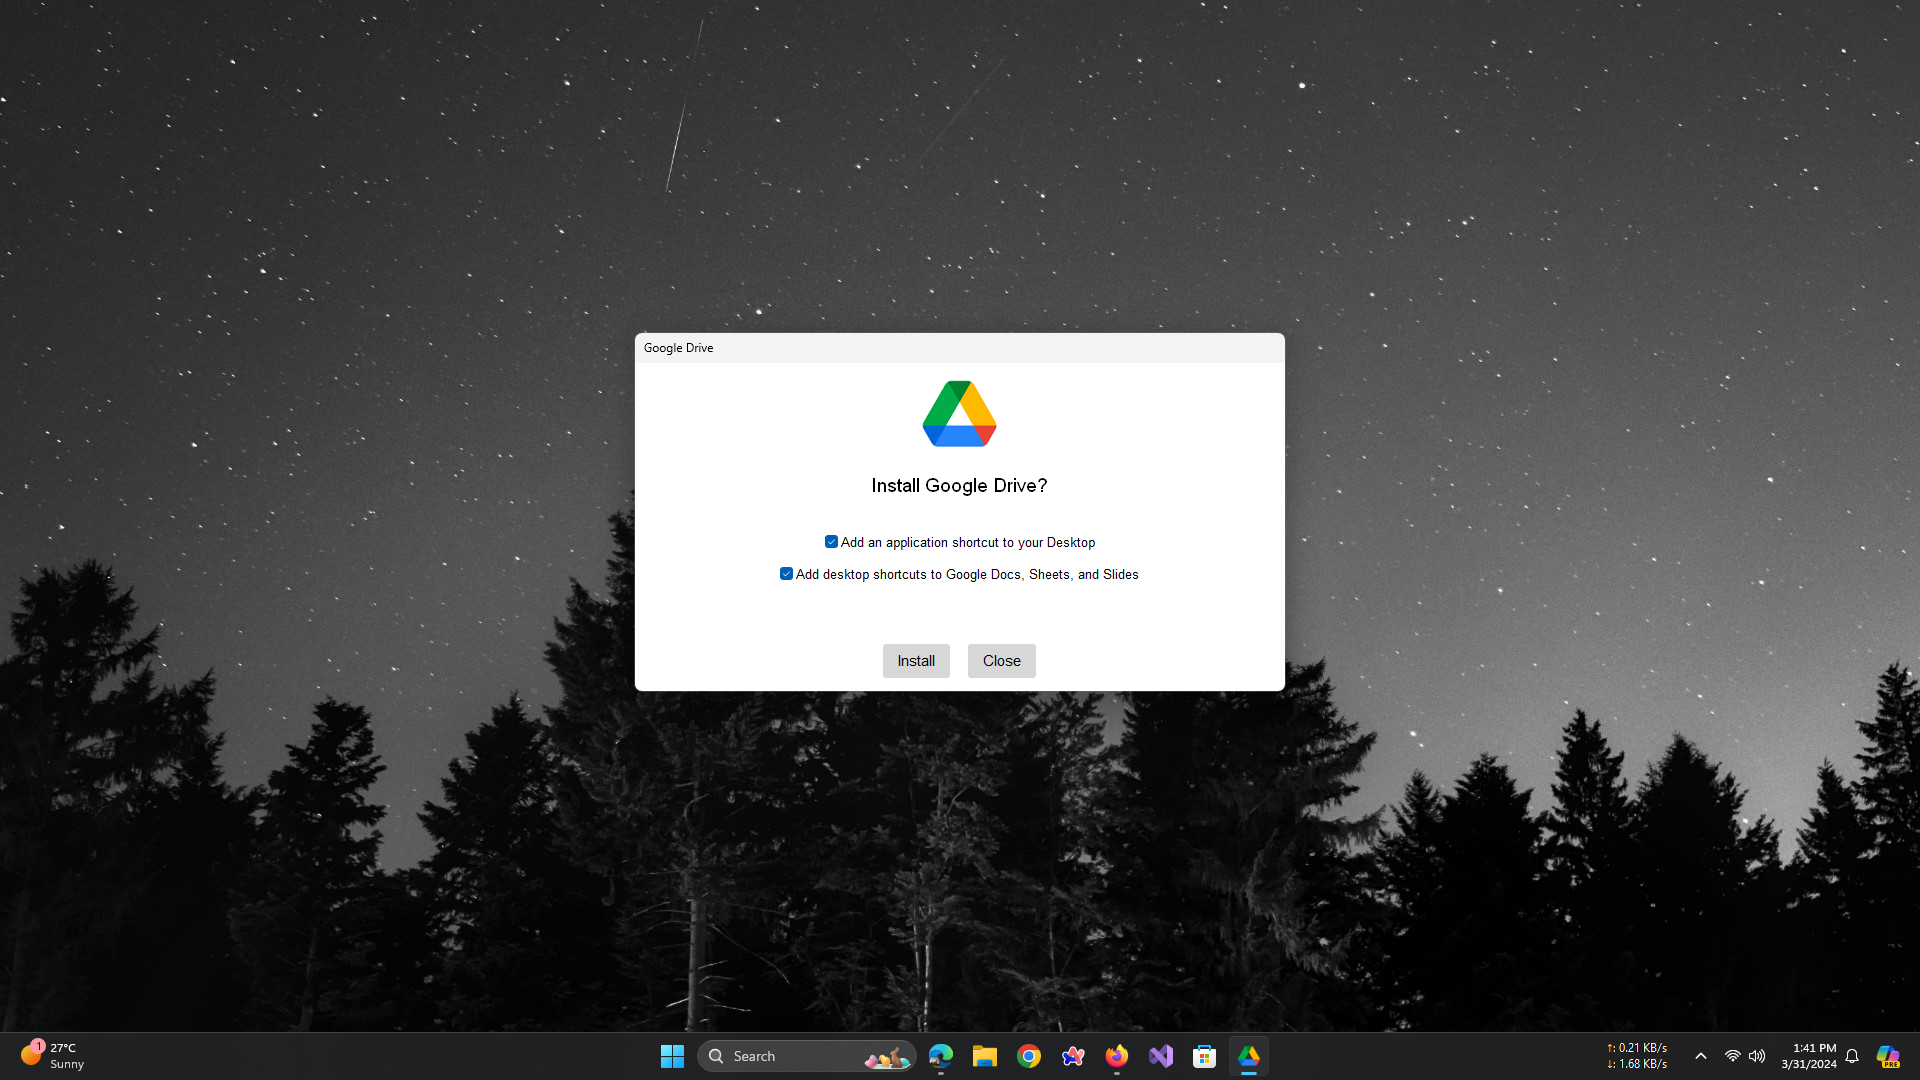Click the Google Drive taskbar icon

pyautogui.click(x=1248, y=1056)
